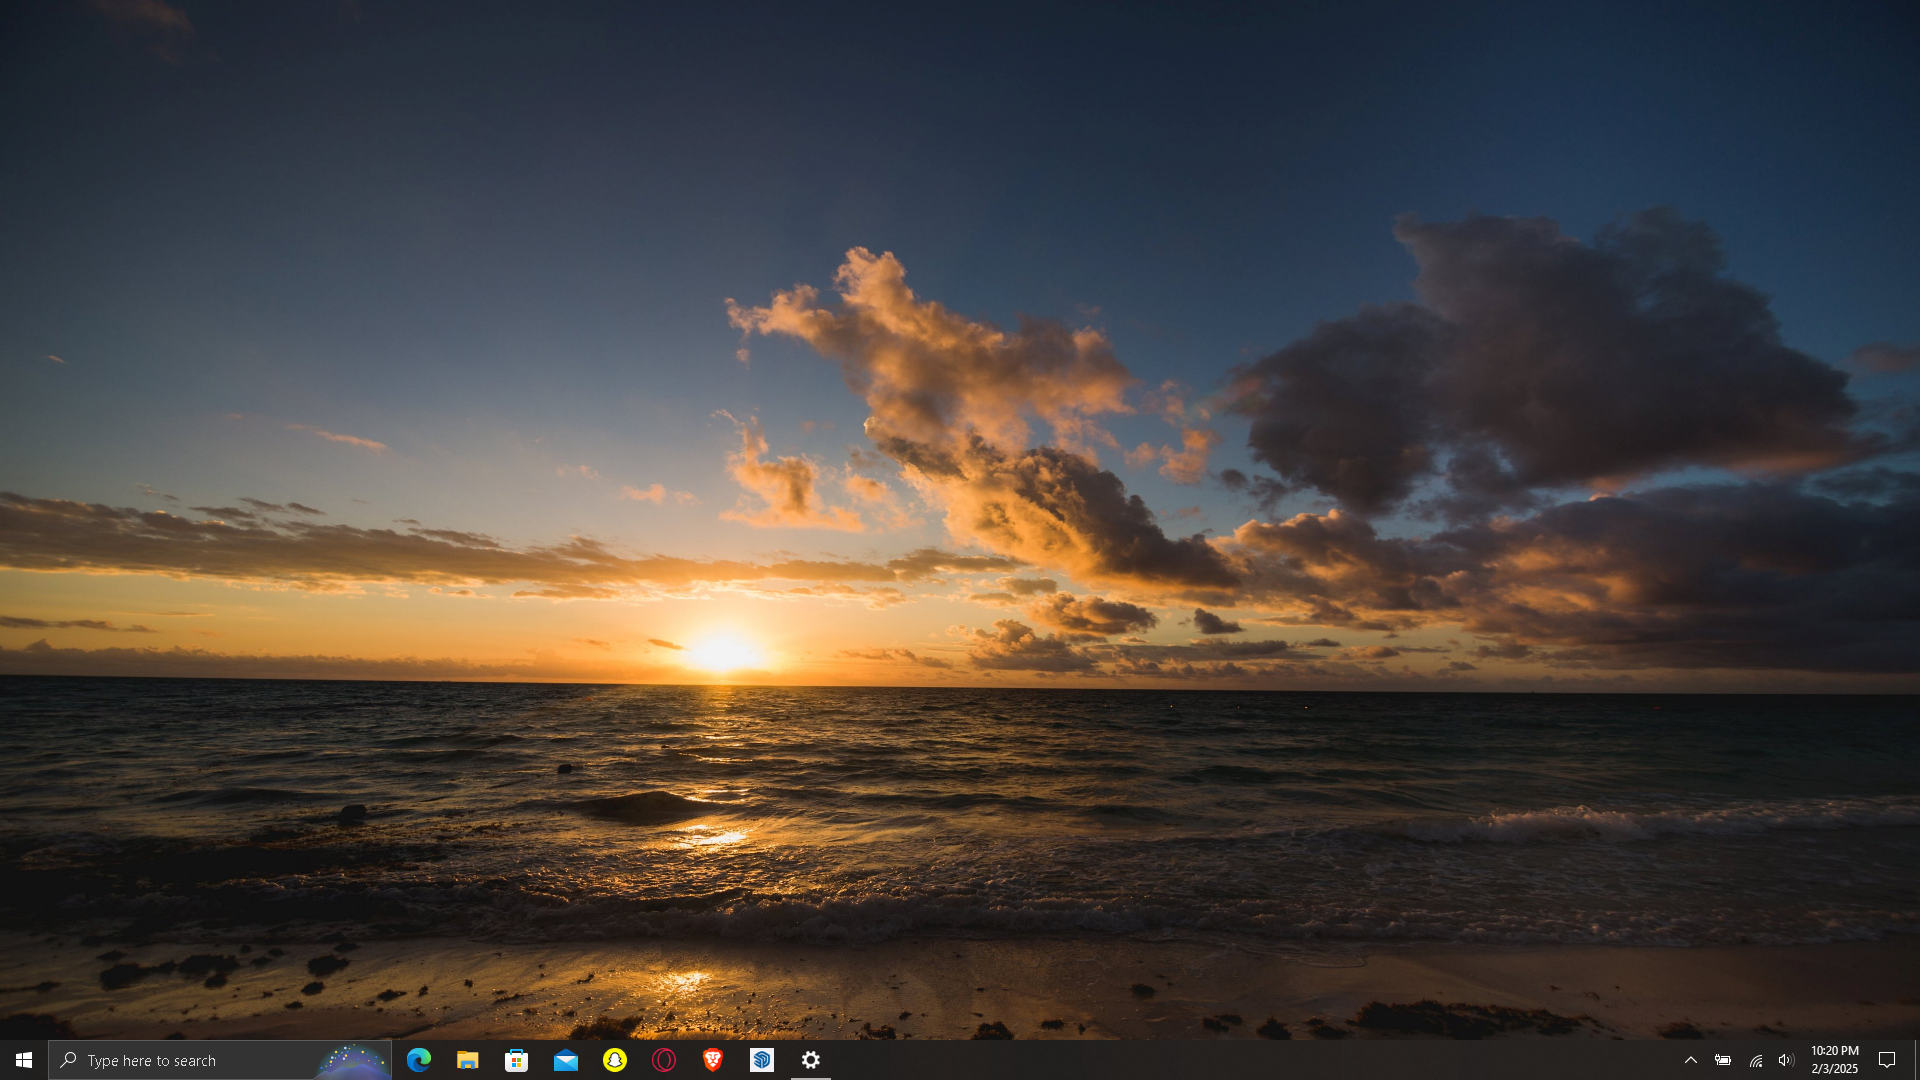
Task: Open the volume speaker control
Action: click(1786, 1060)
